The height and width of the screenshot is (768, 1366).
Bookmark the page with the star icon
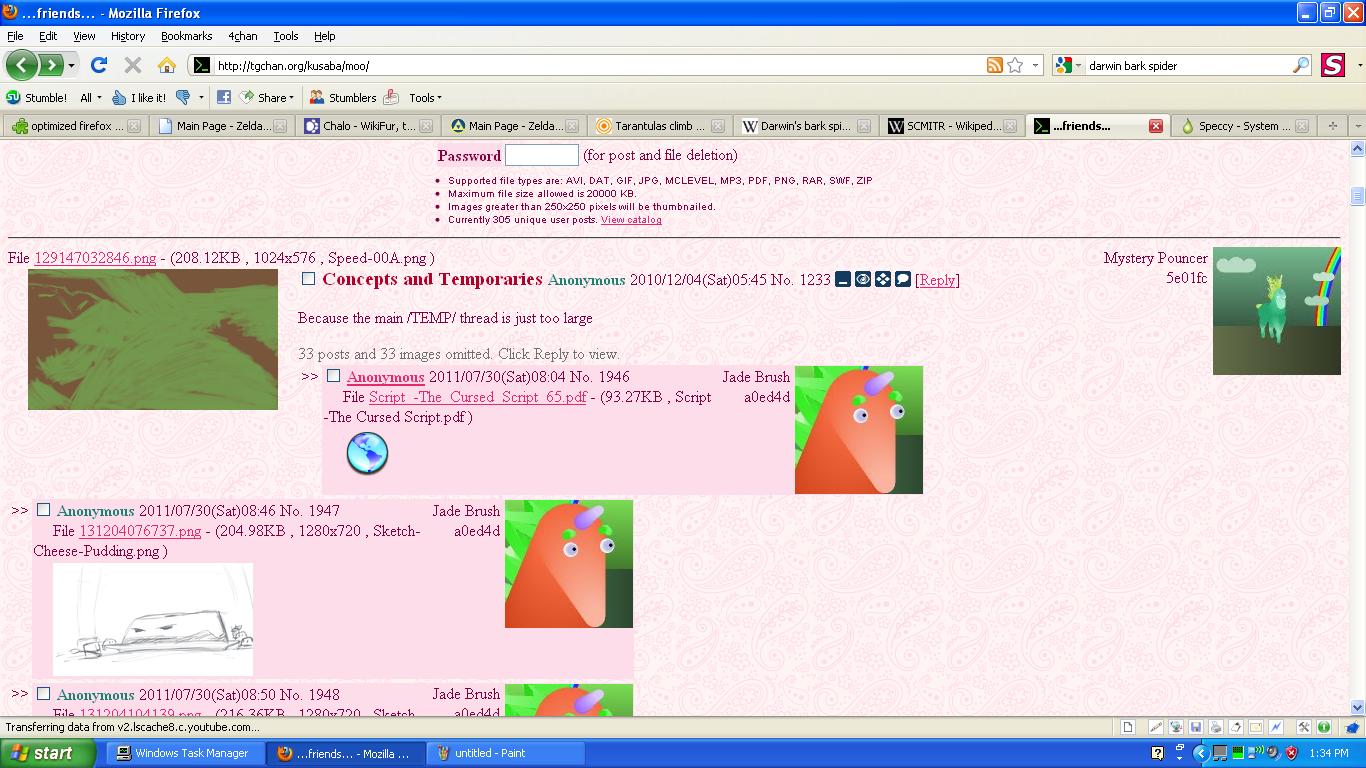1015,66
